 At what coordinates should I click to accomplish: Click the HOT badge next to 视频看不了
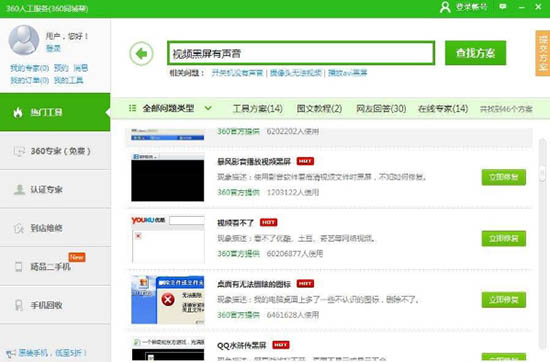point(269,222)
